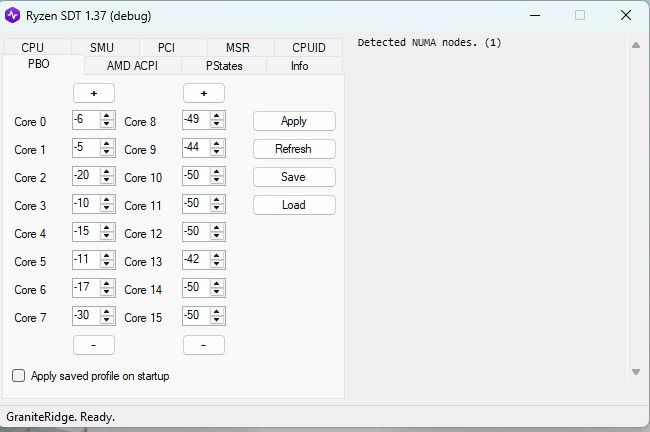The height and width of the screenshot is (432, 650).
Task: Decrease Core 7 value with down arrow
Action: [x=107, y=320]
